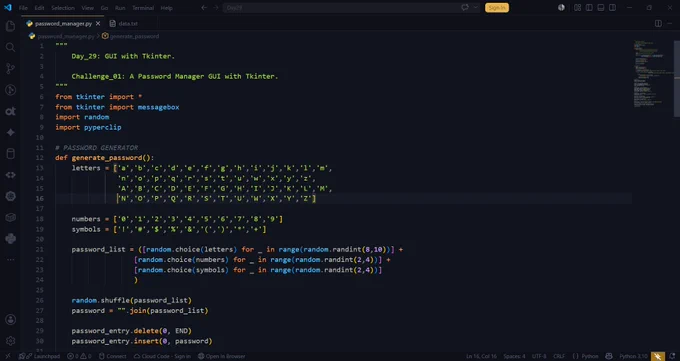The height and width of the screenshot is (361, 680).
Task: Select the Python 3.10 interpreter
Action: coord(633,356)
